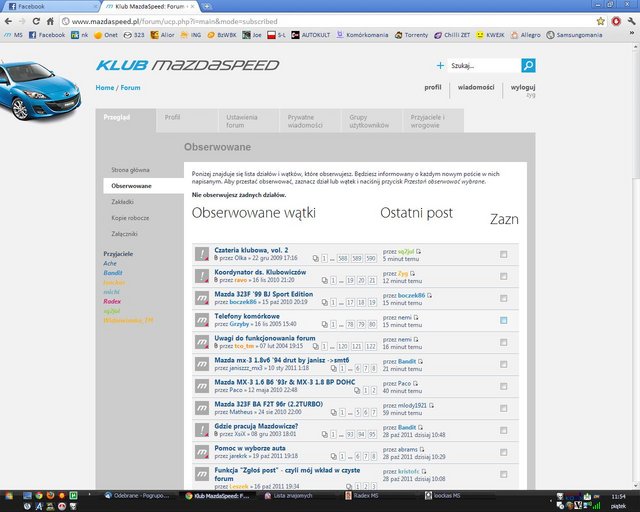The image size is (640, 512).
Task: Click the plus icon beside search box
Action: click(440, 65)
